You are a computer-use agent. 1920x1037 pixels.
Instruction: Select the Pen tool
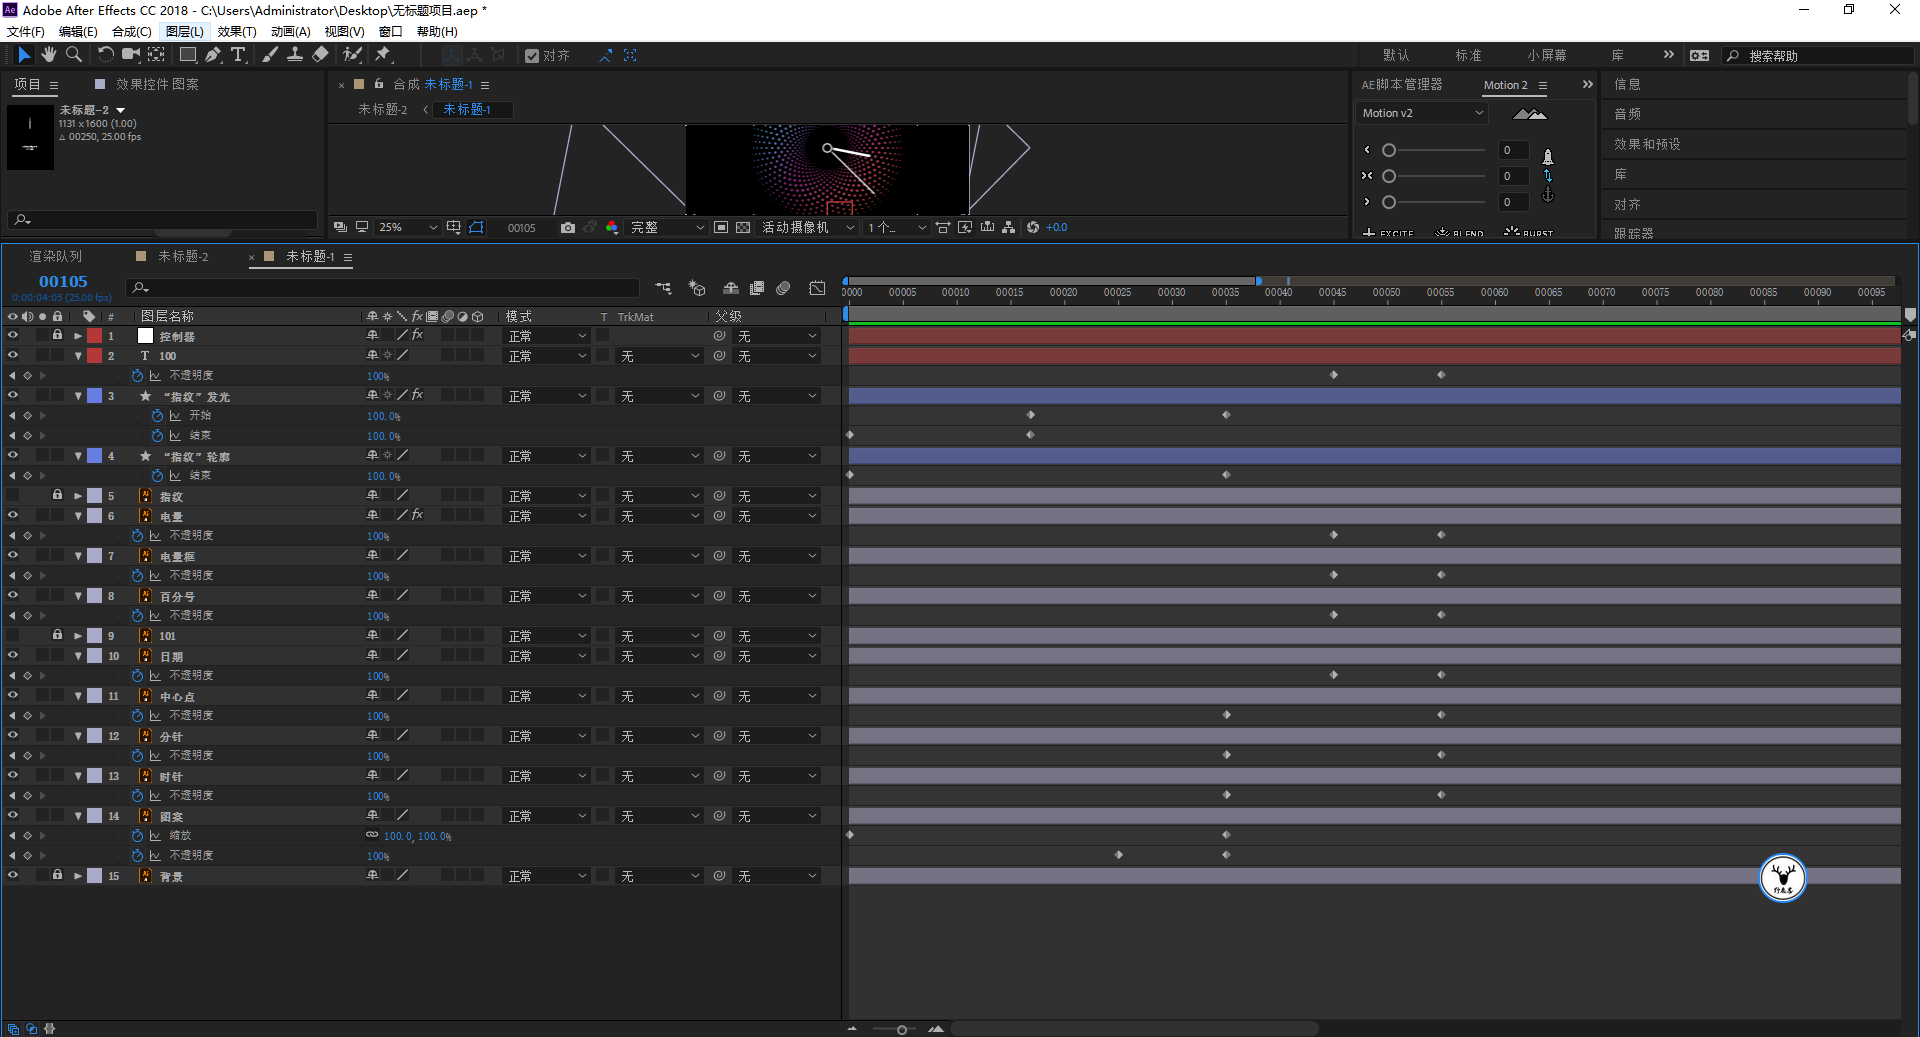(x=213, y=55)
